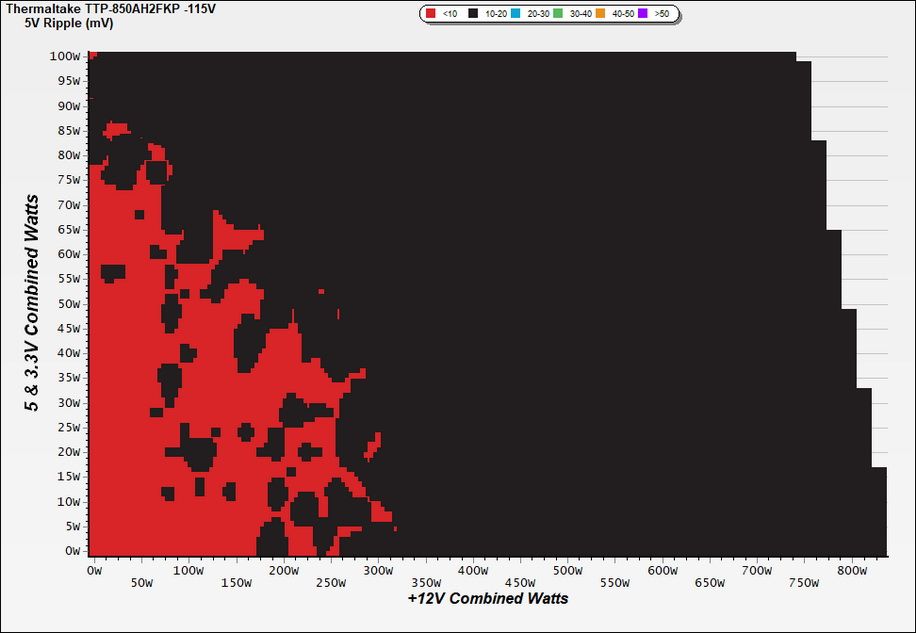This screenshot has height=633, width=916.
Task: Click the '400W' tick on the horizontal axis
Action: pos(473,571)
